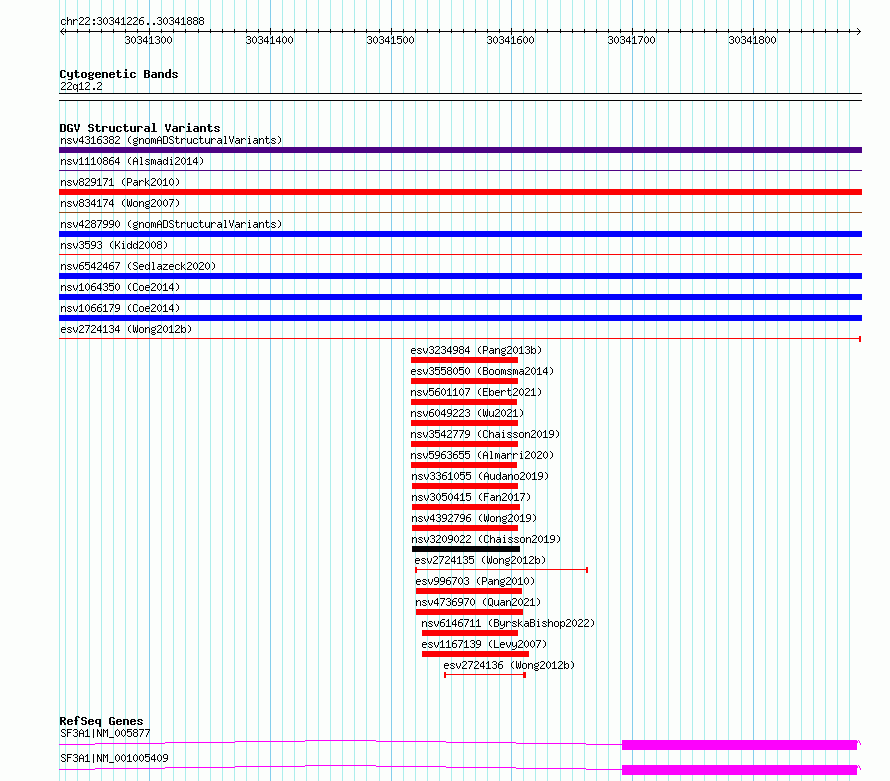
Task: Click the purple bar under nsv4316382
Action: pos(460,150)
